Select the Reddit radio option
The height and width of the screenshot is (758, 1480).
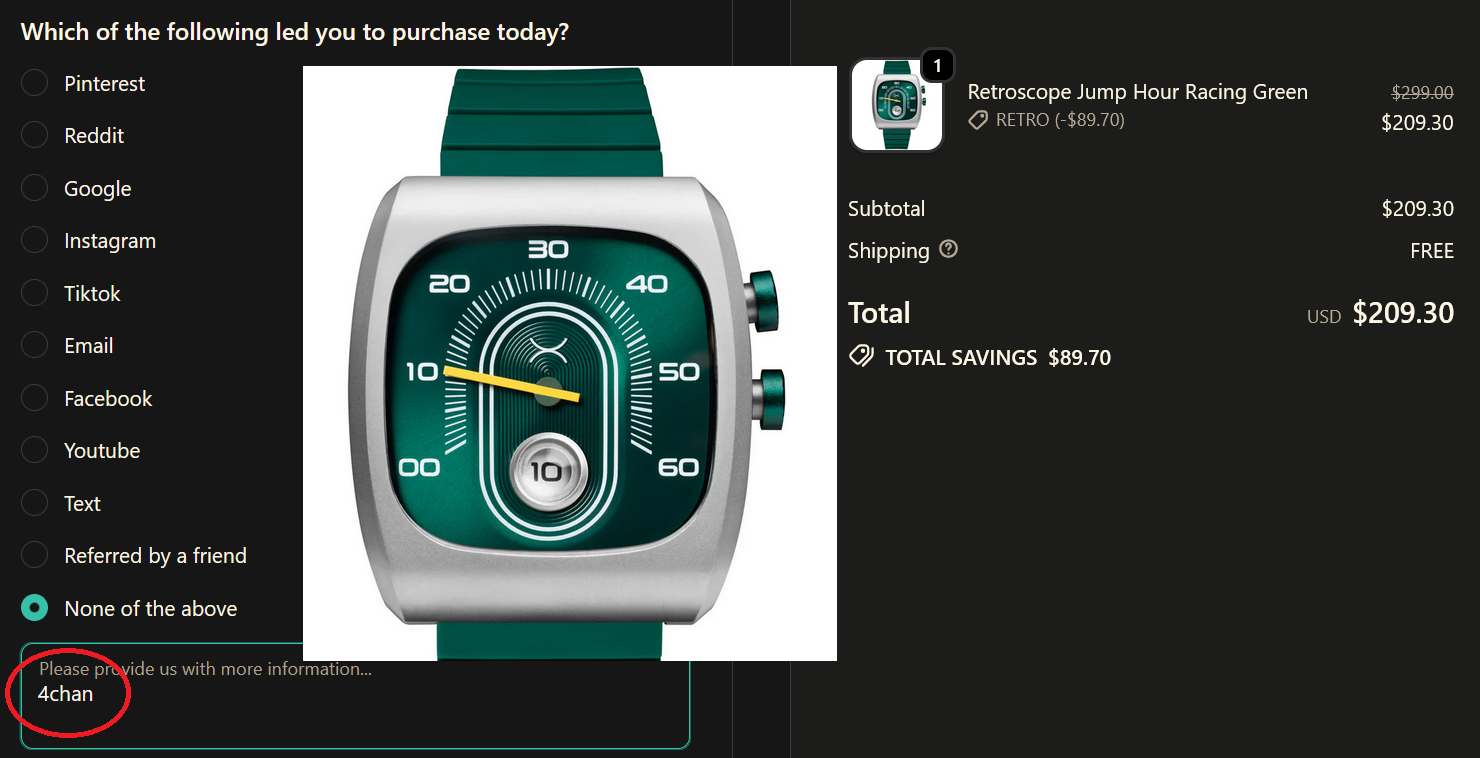(35, 135)
